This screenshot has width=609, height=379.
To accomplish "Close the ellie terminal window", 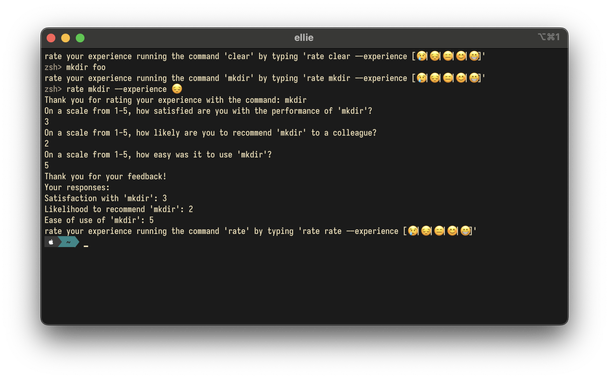I will point(51,38).
